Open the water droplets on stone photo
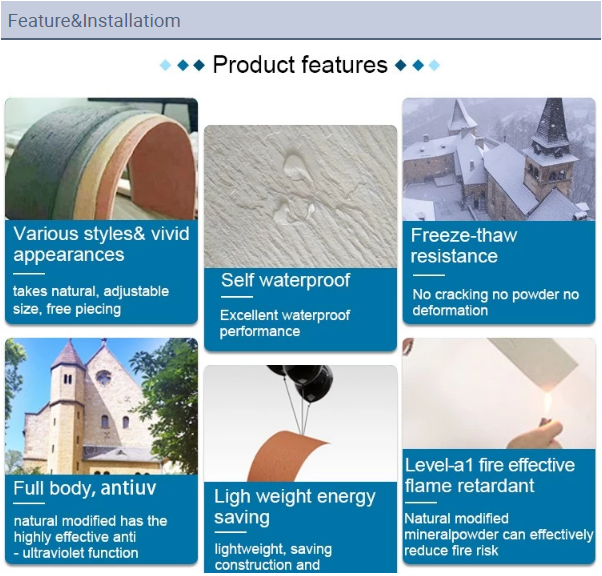 tap(300, 196)
